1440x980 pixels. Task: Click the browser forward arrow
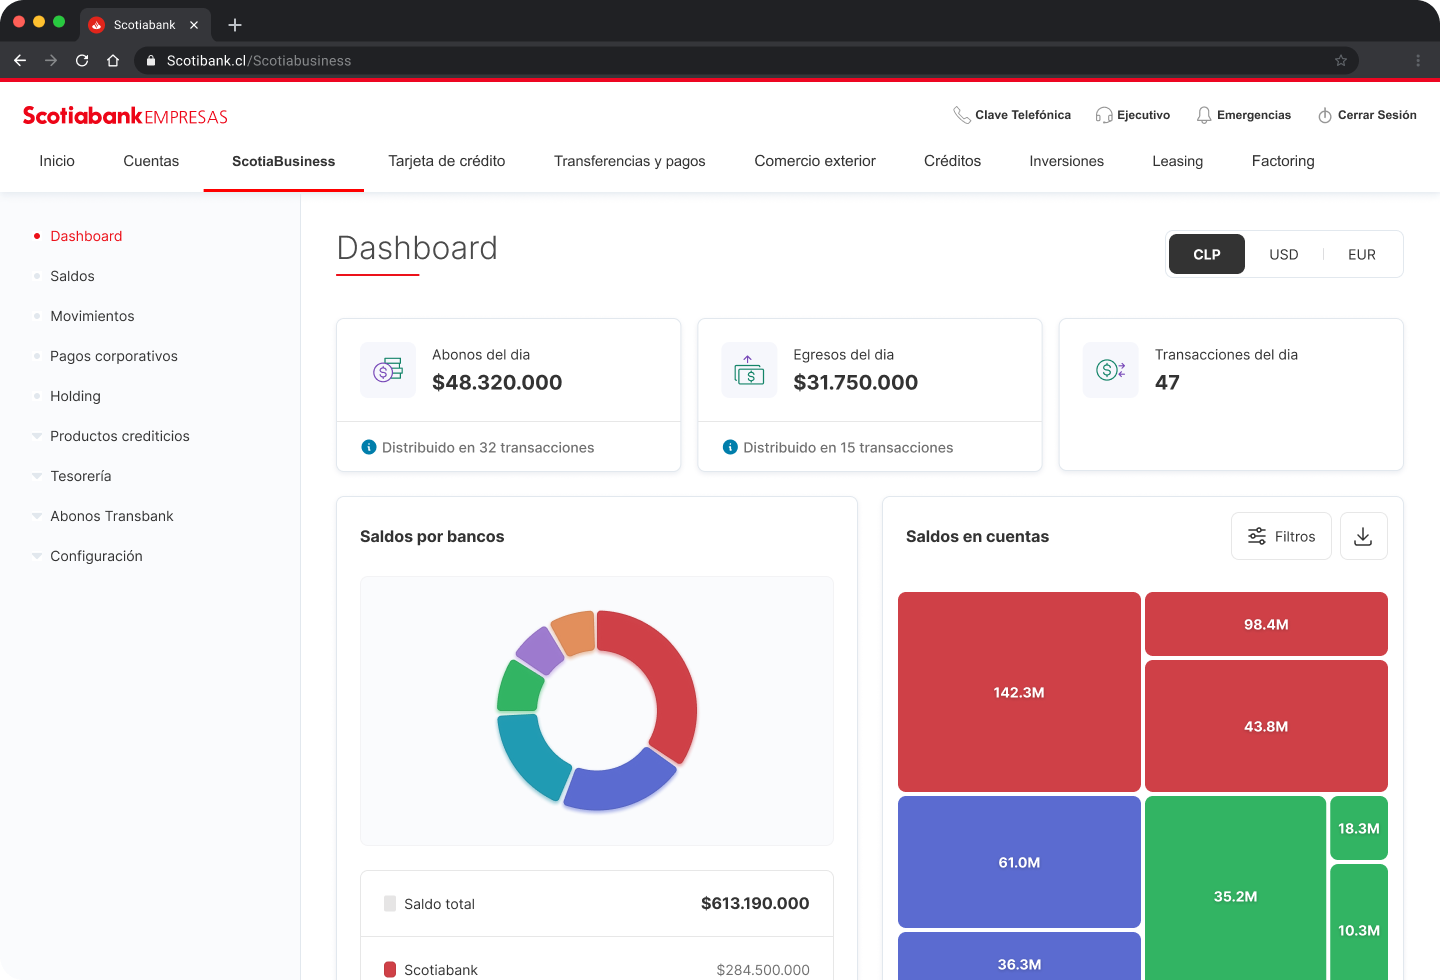(x=51, y=60)
